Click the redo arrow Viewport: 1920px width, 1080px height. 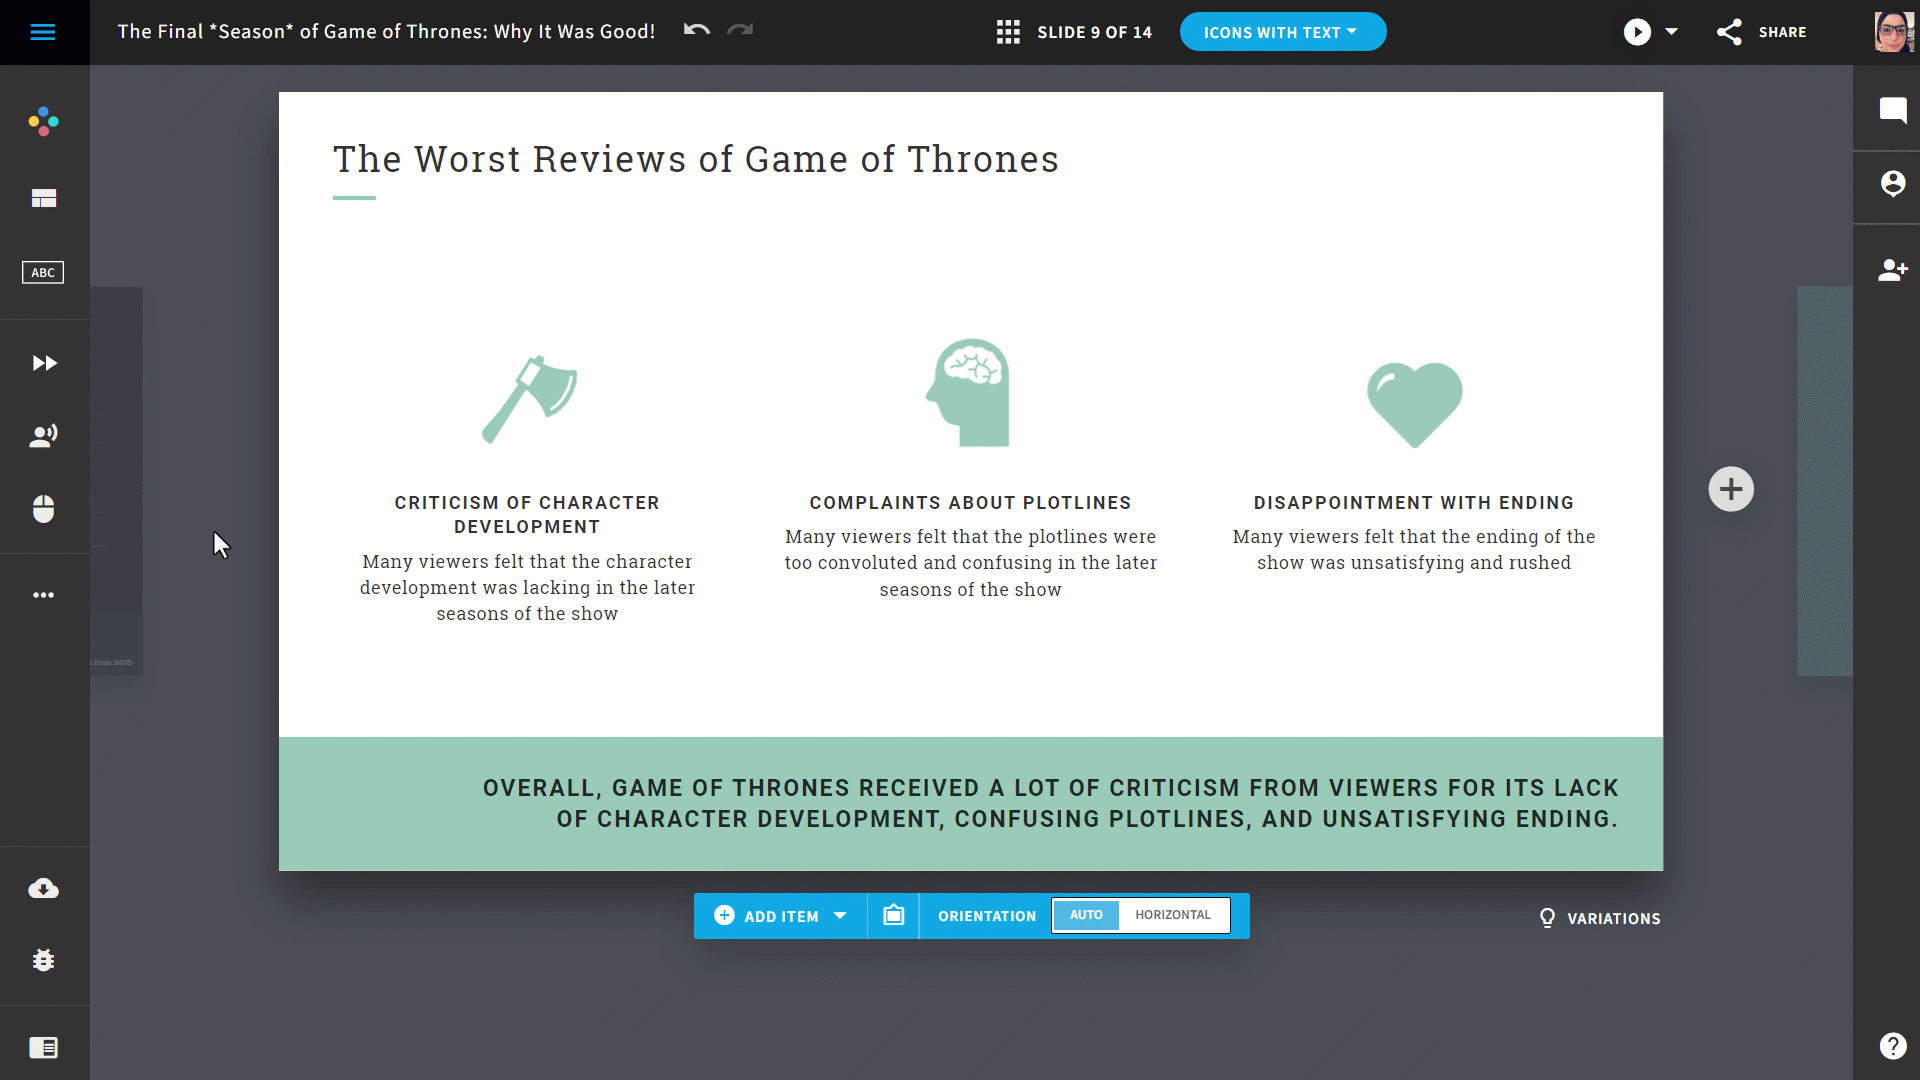pyautogui.click(x=740, y=30)
